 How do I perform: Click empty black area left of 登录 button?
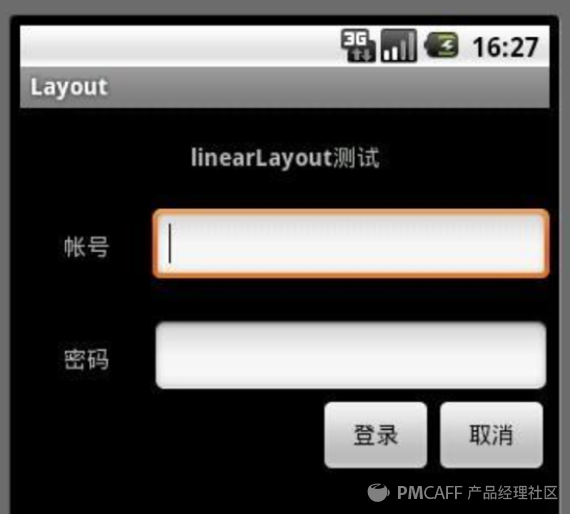171,435
